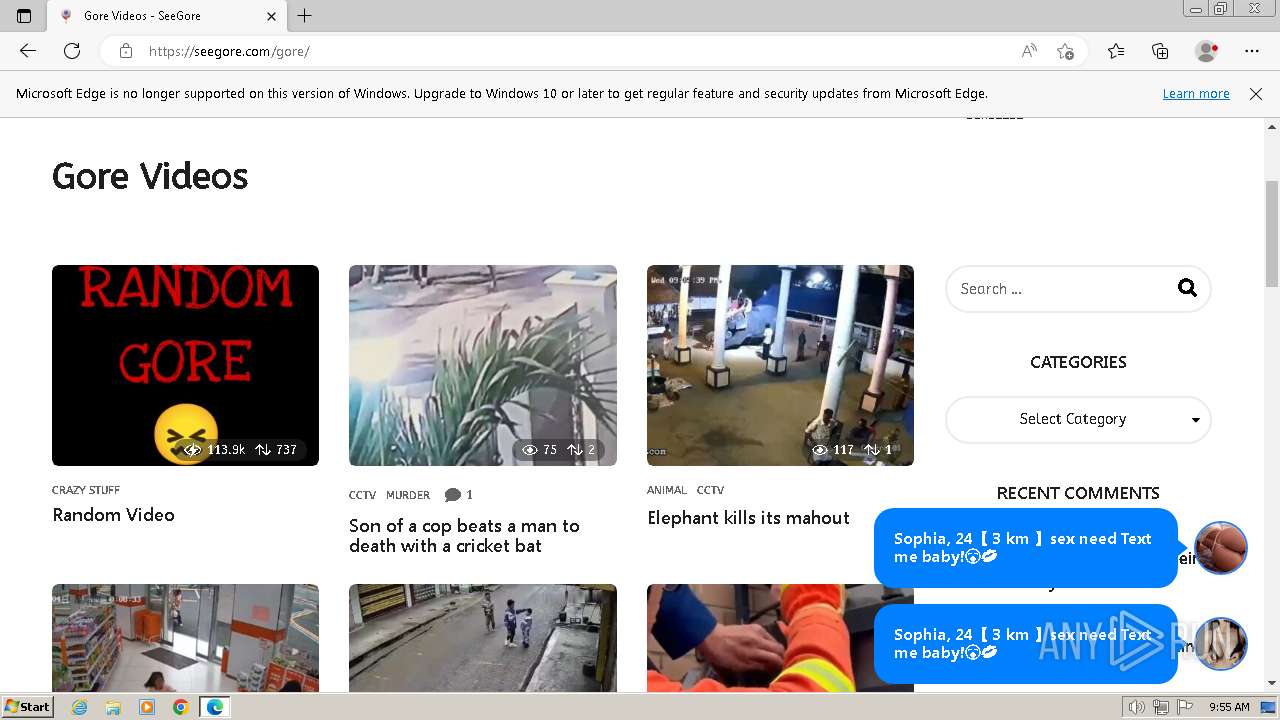
Task: Click the ANIMAL category tag
Action: [x=667, y=490]
